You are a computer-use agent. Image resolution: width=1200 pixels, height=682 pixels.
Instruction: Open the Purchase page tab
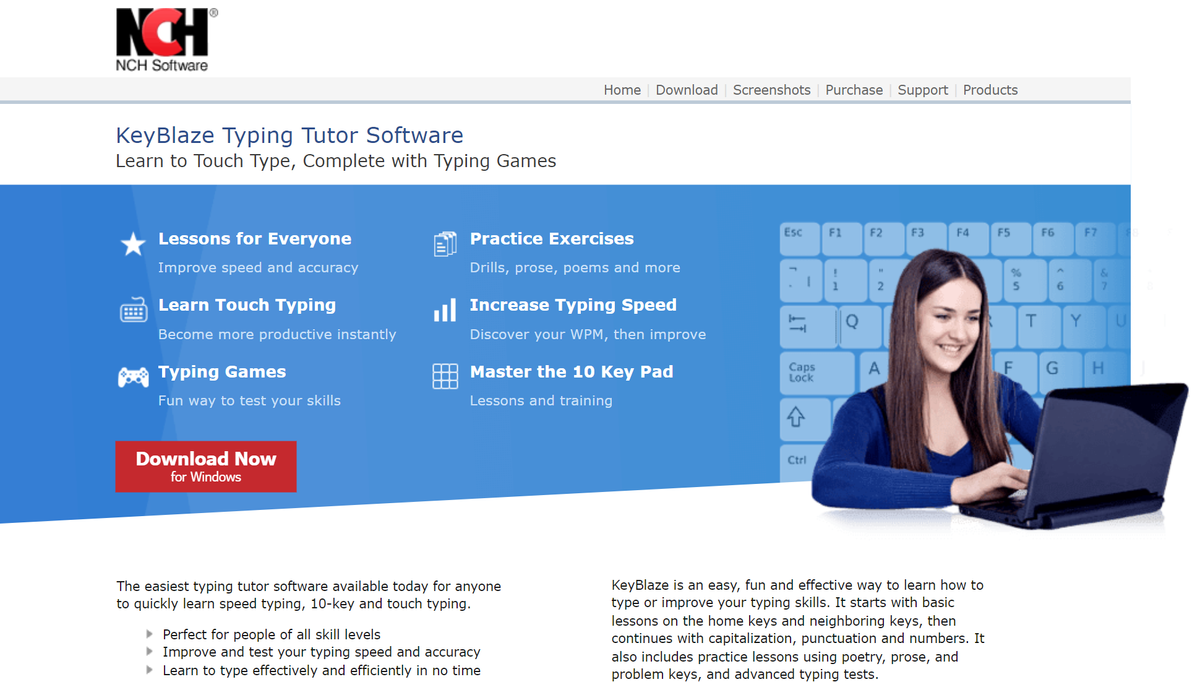pyautogui.click(x=854, y=89)
